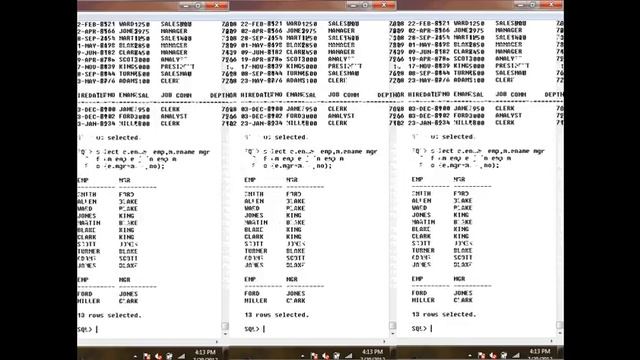Click '13 rows selected.' text in right window
This screenshot has height=360, width=640.
(444, 314)
